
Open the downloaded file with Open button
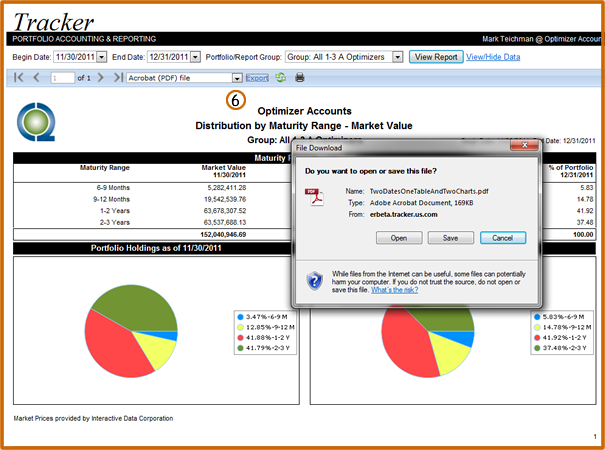pos(399,238)
